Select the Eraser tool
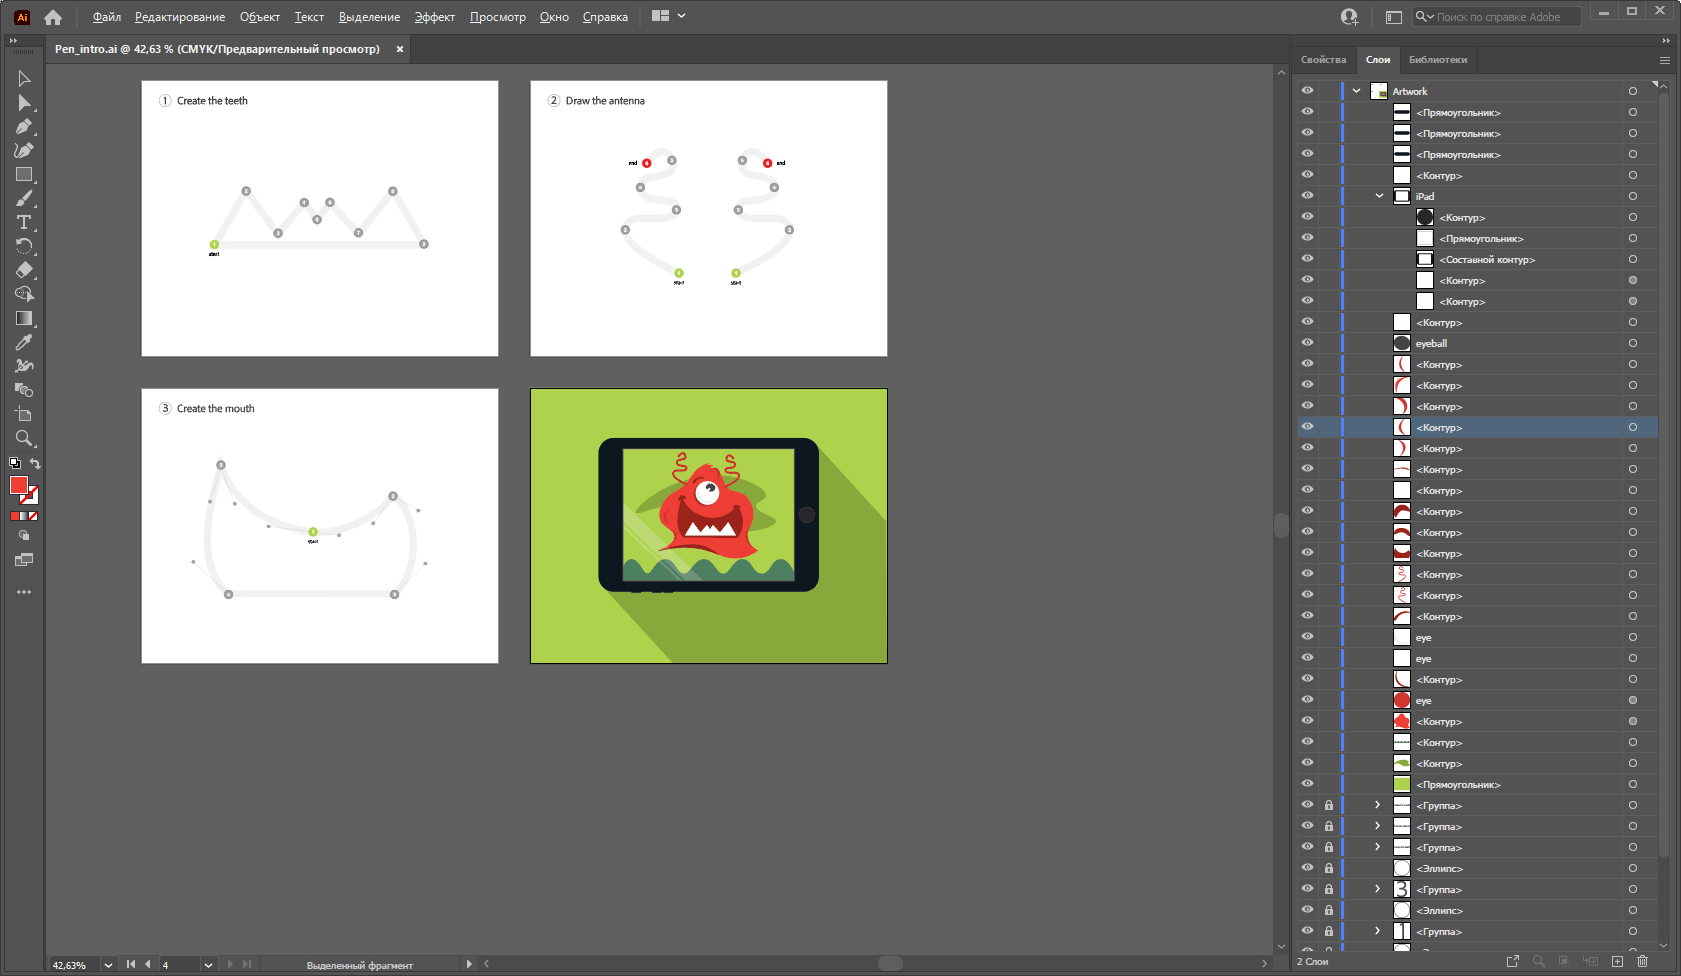This screenshot has width=1681, height=976. (x=24, y=270)
